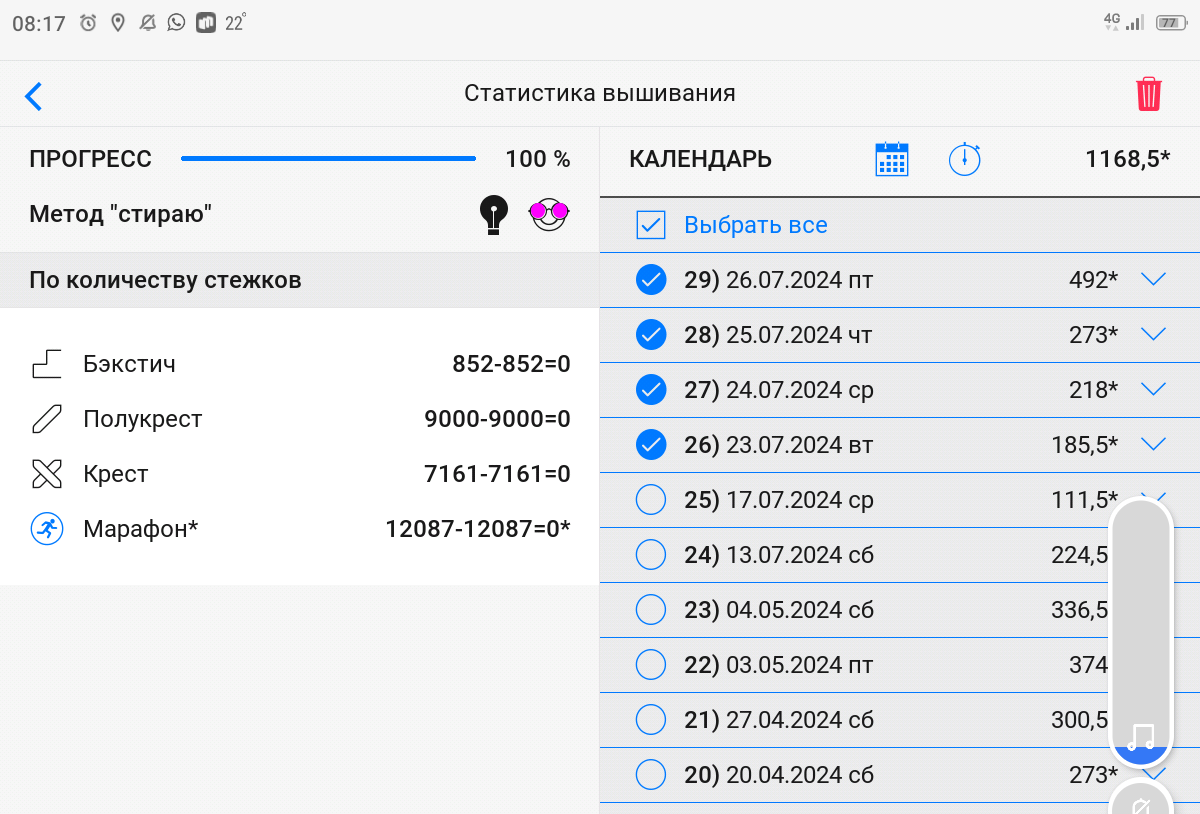Uncheck entry 29) 26.07.2024
This screenshot has height=814, width=1200.
tap(651, 280)
